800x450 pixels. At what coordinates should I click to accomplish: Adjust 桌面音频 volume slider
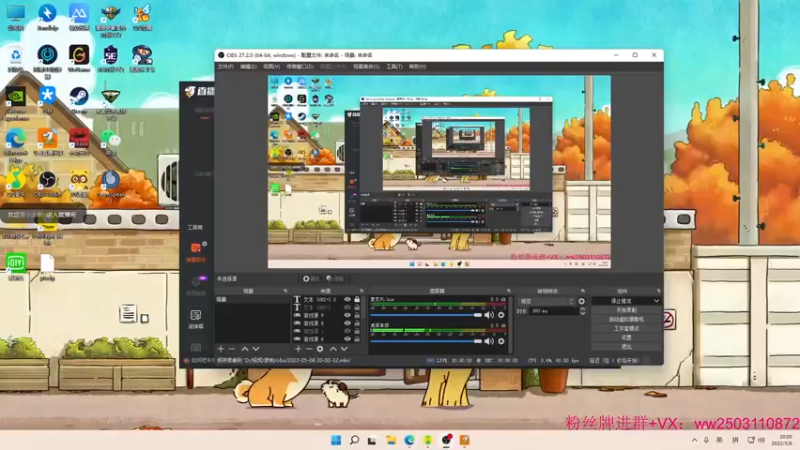tap(426, 341)
